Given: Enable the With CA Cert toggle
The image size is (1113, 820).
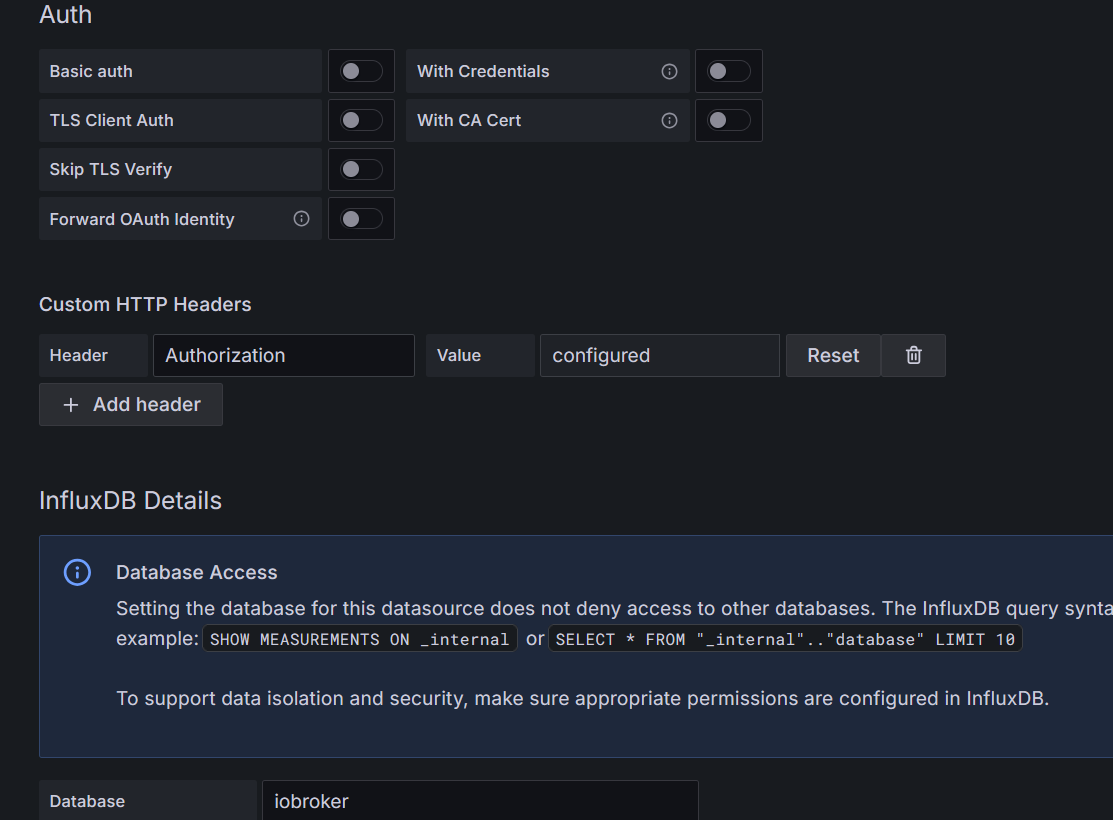Looking at the screenshot, I should click(728, 120).
